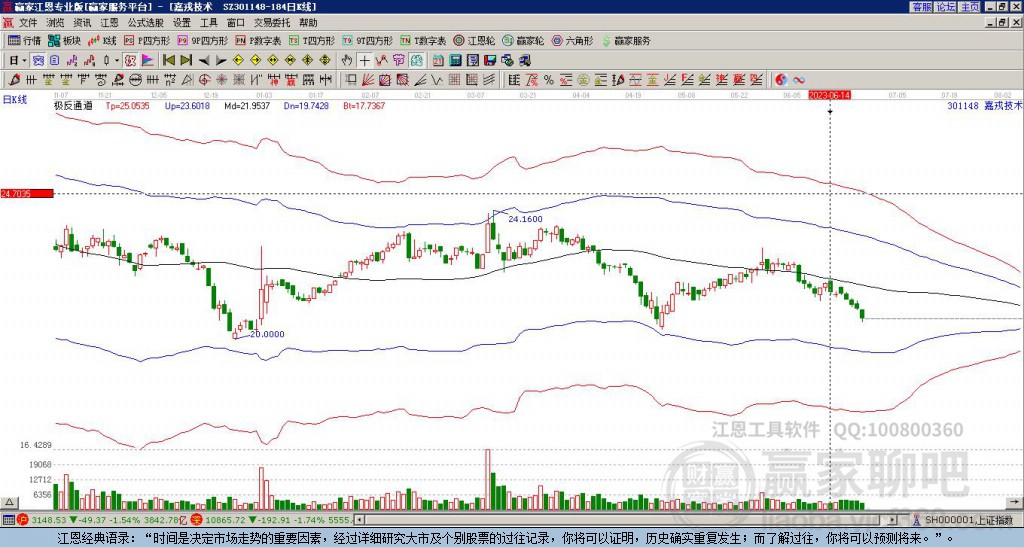Open the 9T四方形 tool
This screenshot has height=548, width=1024.
(x=368, y=40)
